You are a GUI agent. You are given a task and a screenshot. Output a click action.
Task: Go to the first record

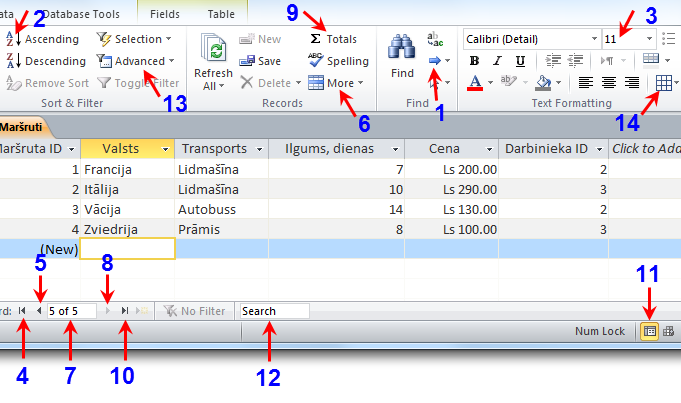tap(22, 311)
